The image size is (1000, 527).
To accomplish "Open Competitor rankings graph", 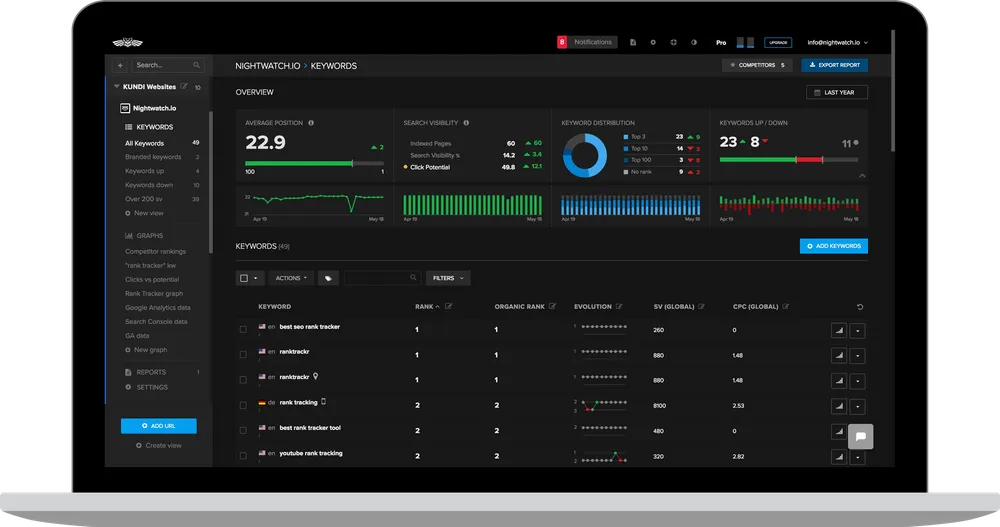I will pyautogui.click(x=156, y=251).
